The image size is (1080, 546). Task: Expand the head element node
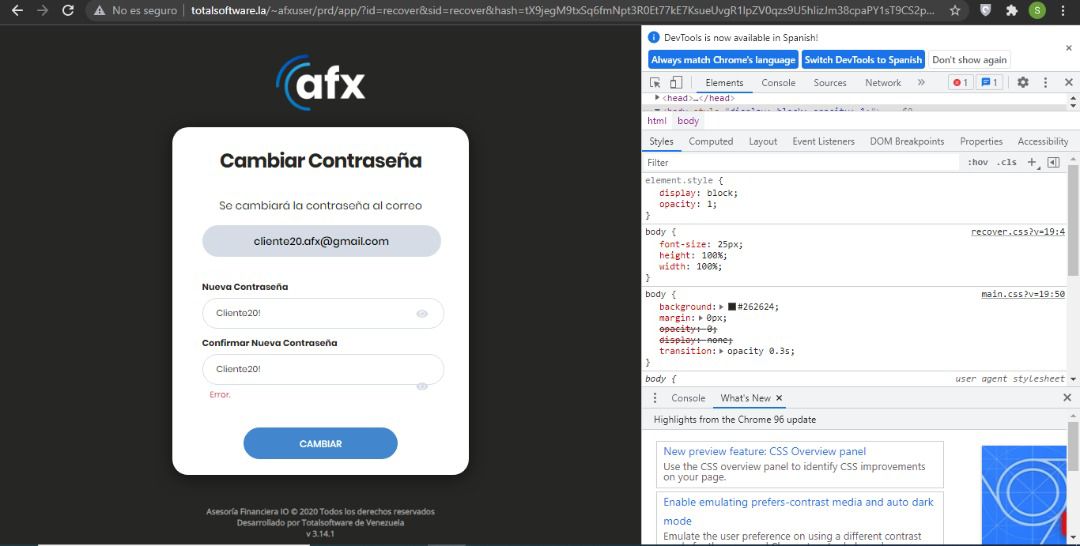[x=657, y=98]
